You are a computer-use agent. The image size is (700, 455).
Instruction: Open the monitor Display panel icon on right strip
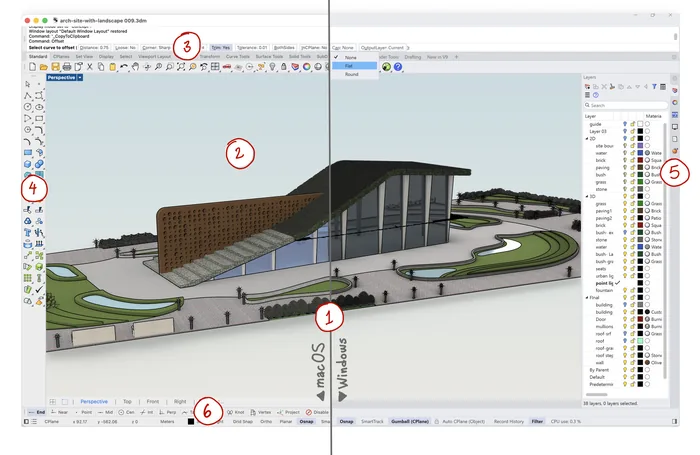point(675,127)
